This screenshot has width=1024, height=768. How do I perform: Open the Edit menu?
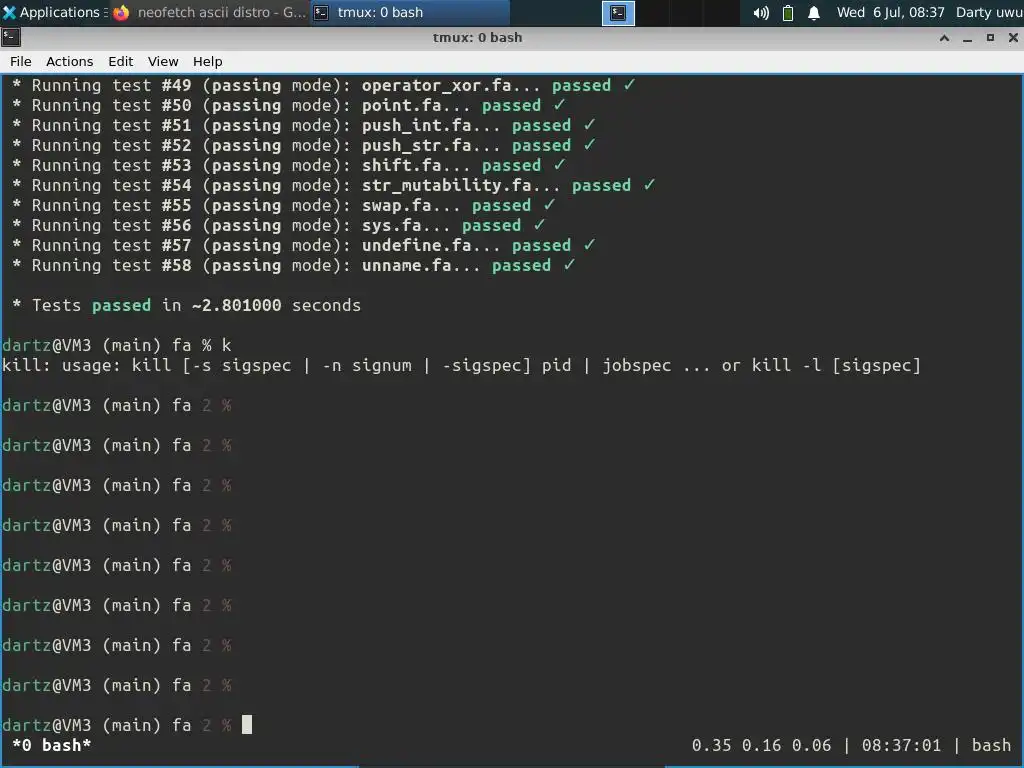120,61
